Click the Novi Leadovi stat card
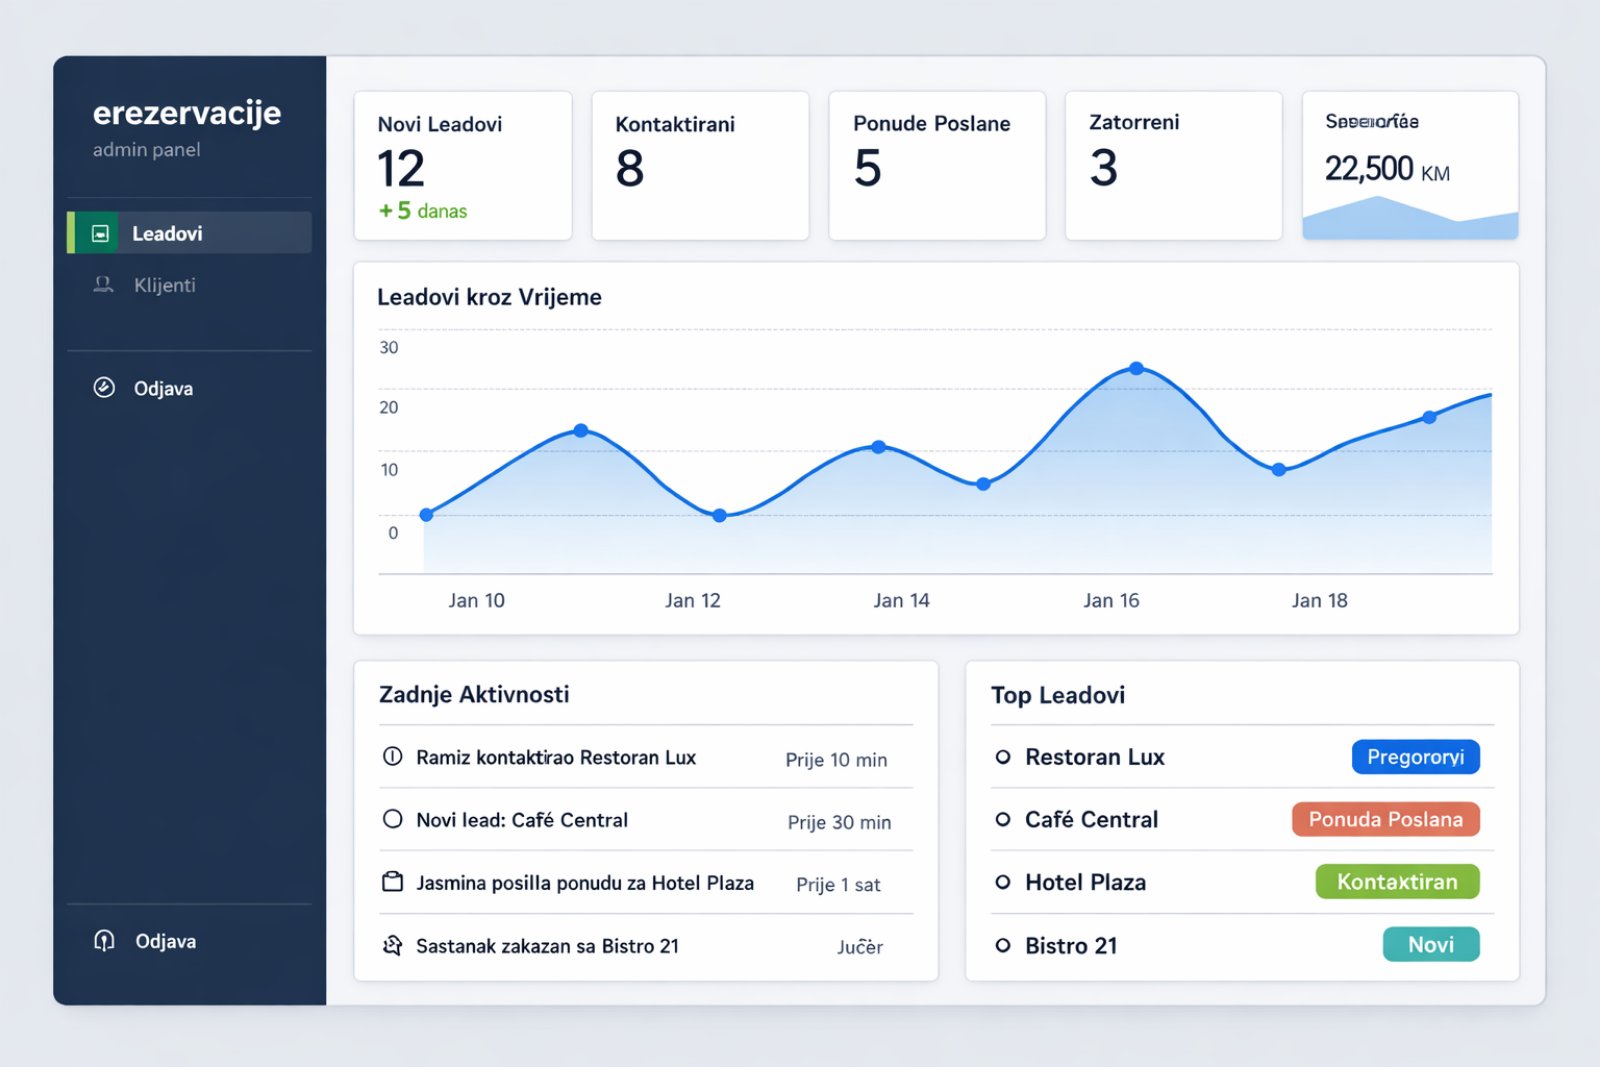 (x=463, y=166)
